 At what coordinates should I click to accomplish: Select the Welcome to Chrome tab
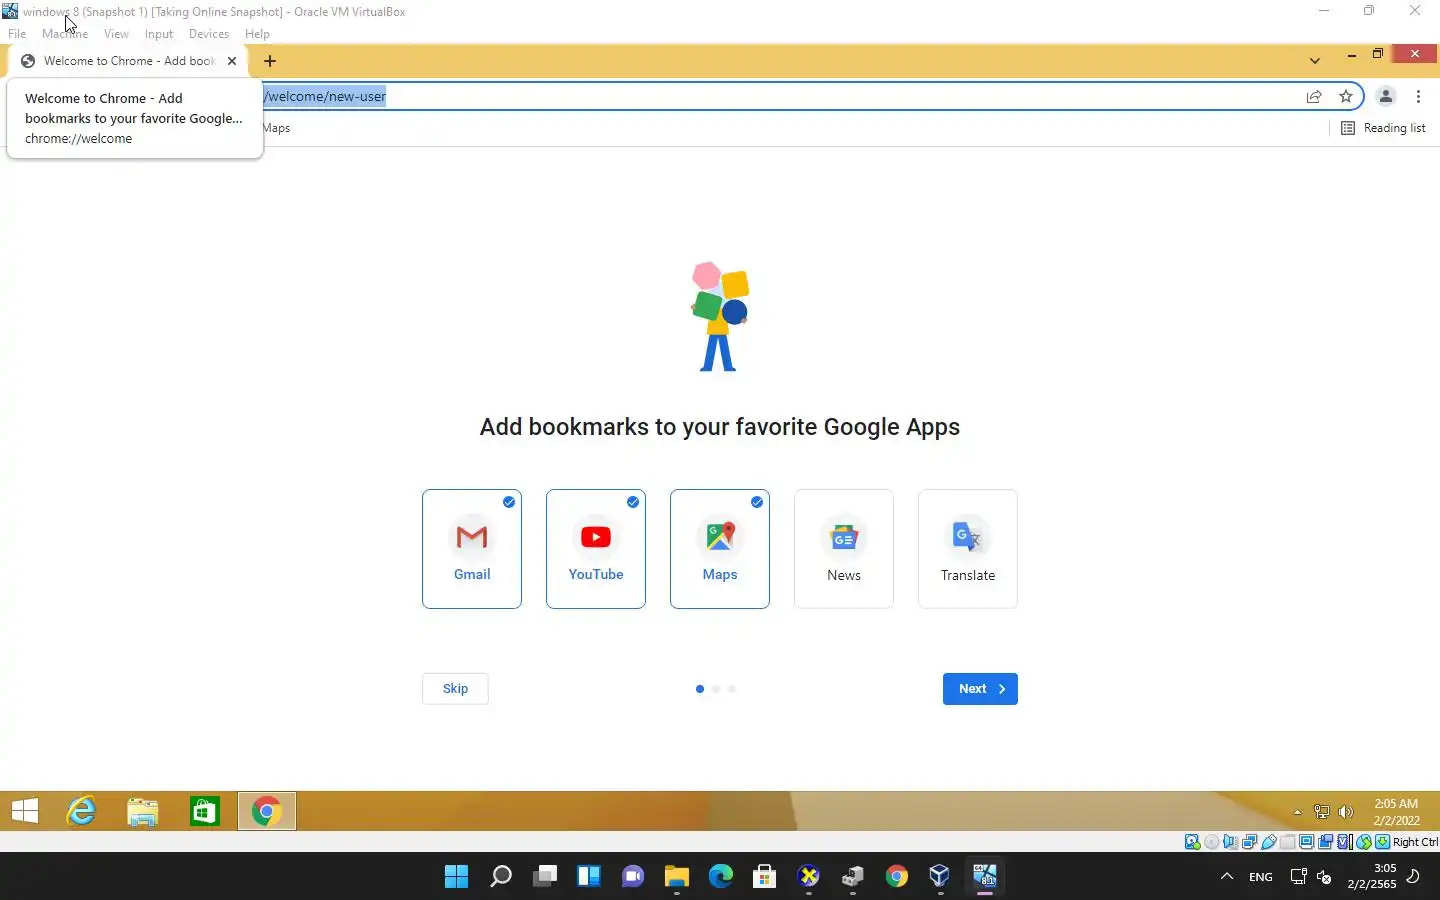(x=128, y=61)
